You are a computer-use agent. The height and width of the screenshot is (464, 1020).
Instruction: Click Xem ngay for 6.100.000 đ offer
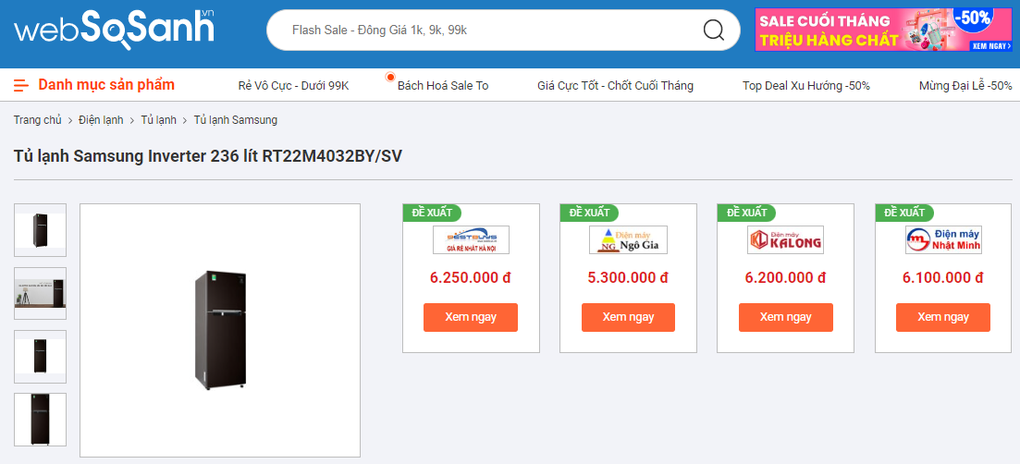(943, 318)
